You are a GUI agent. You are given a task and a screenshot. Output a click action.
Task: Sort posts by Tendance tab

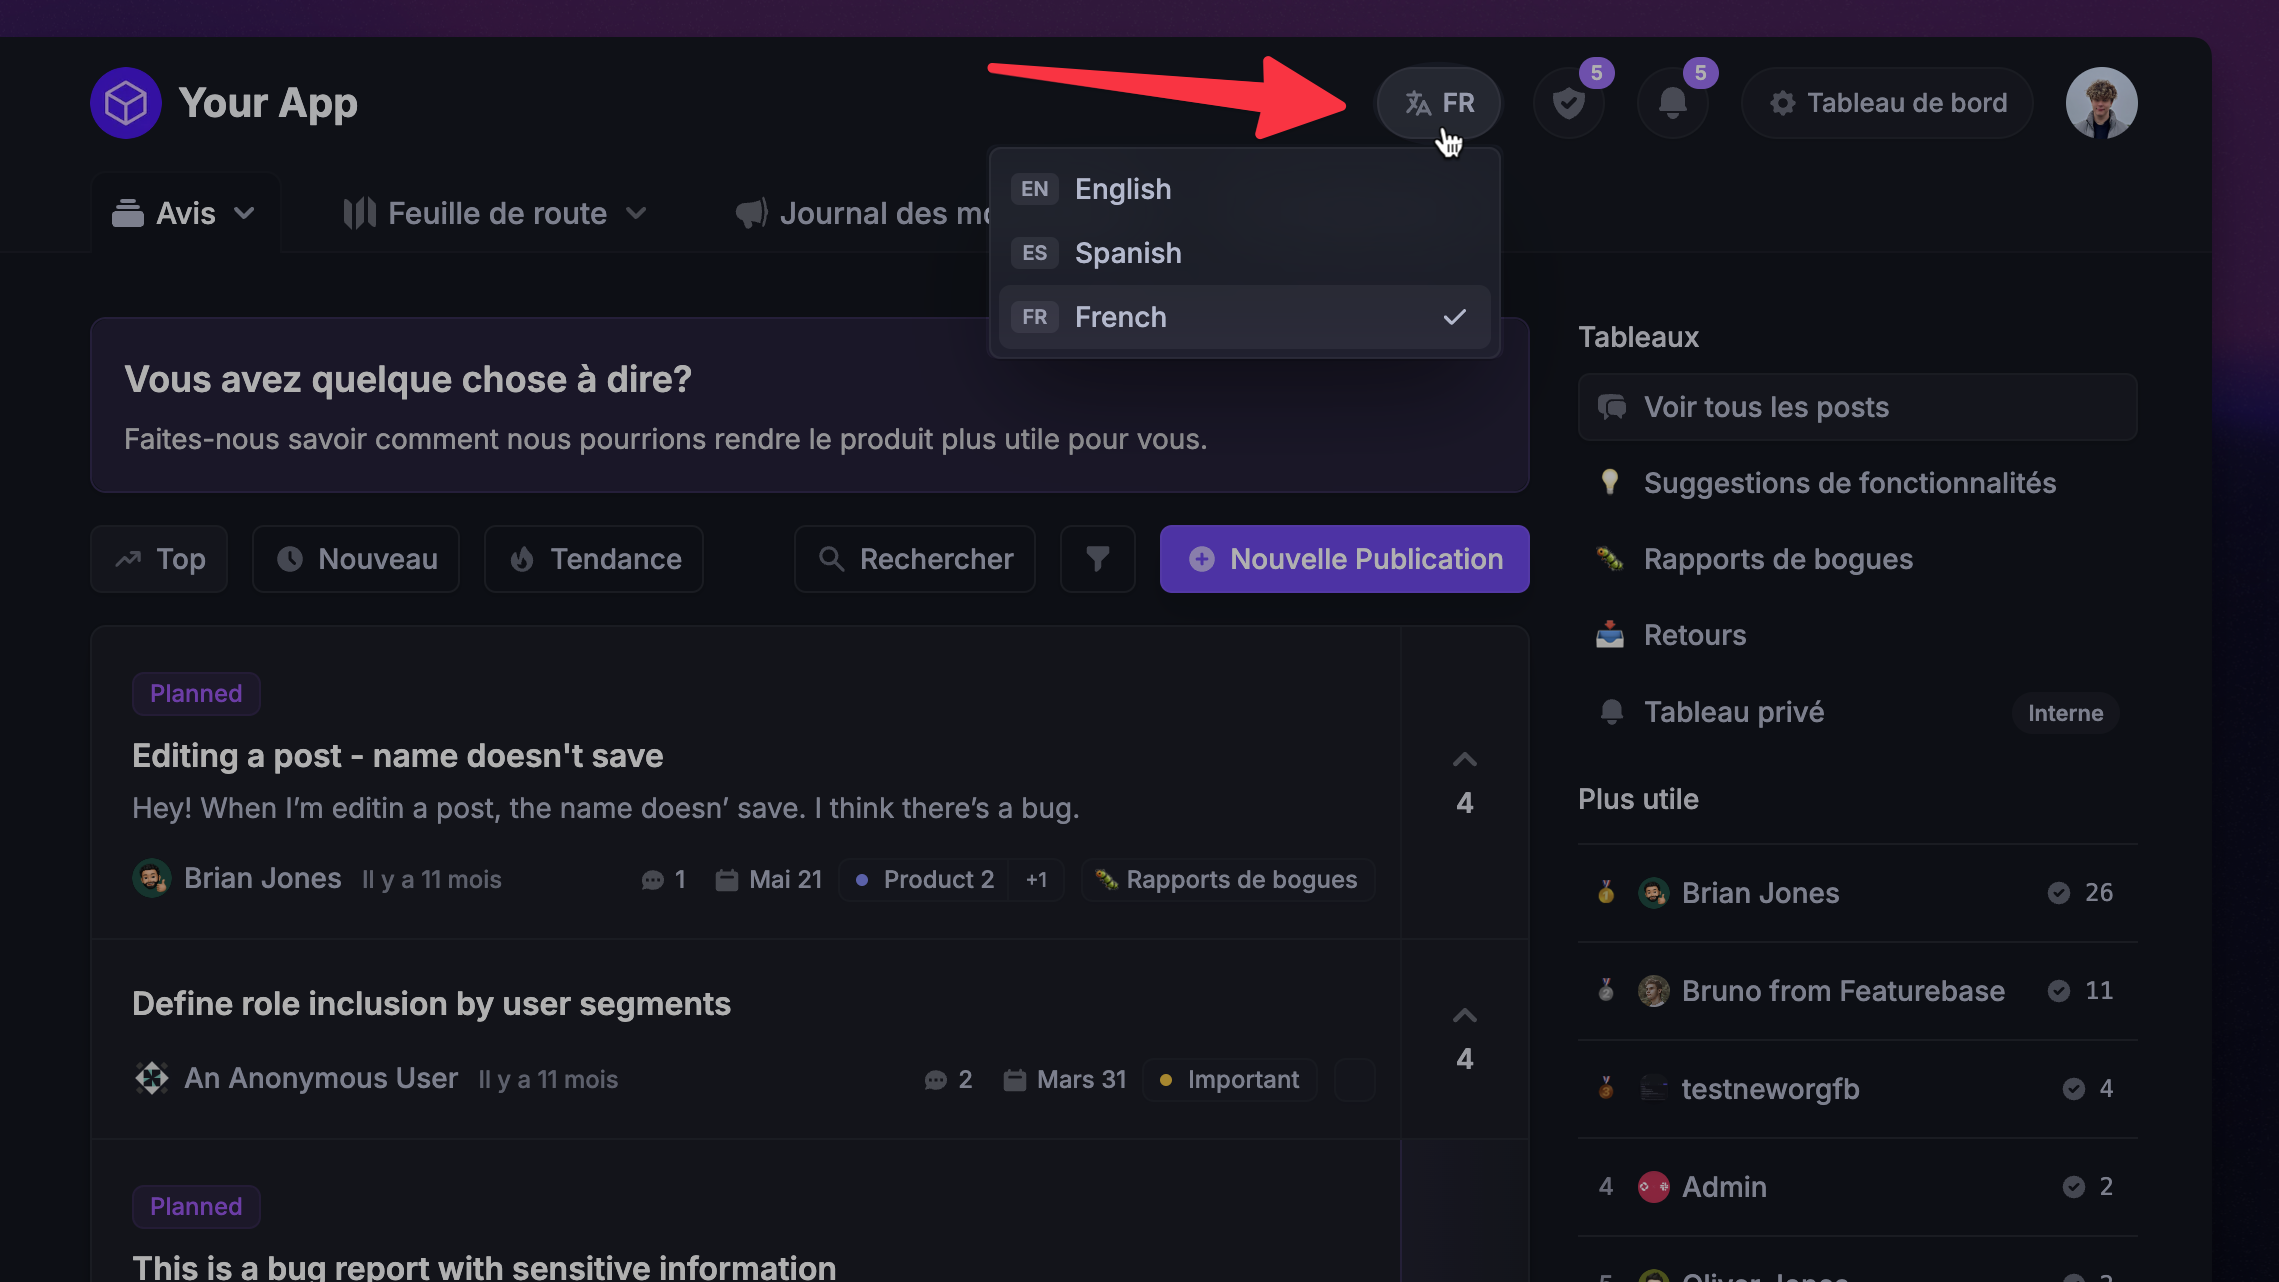coord(594,559)
